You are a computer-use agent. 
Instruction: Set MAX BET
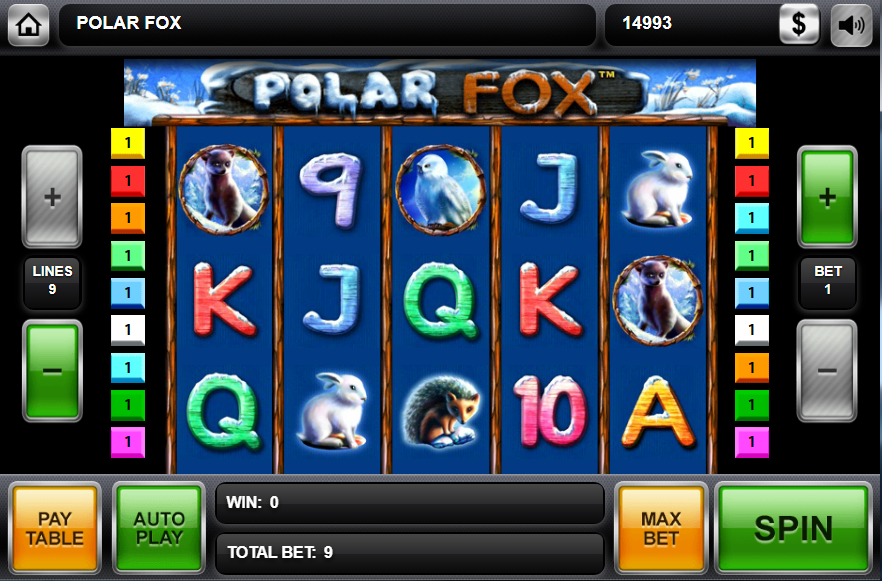tap(661, 528)
